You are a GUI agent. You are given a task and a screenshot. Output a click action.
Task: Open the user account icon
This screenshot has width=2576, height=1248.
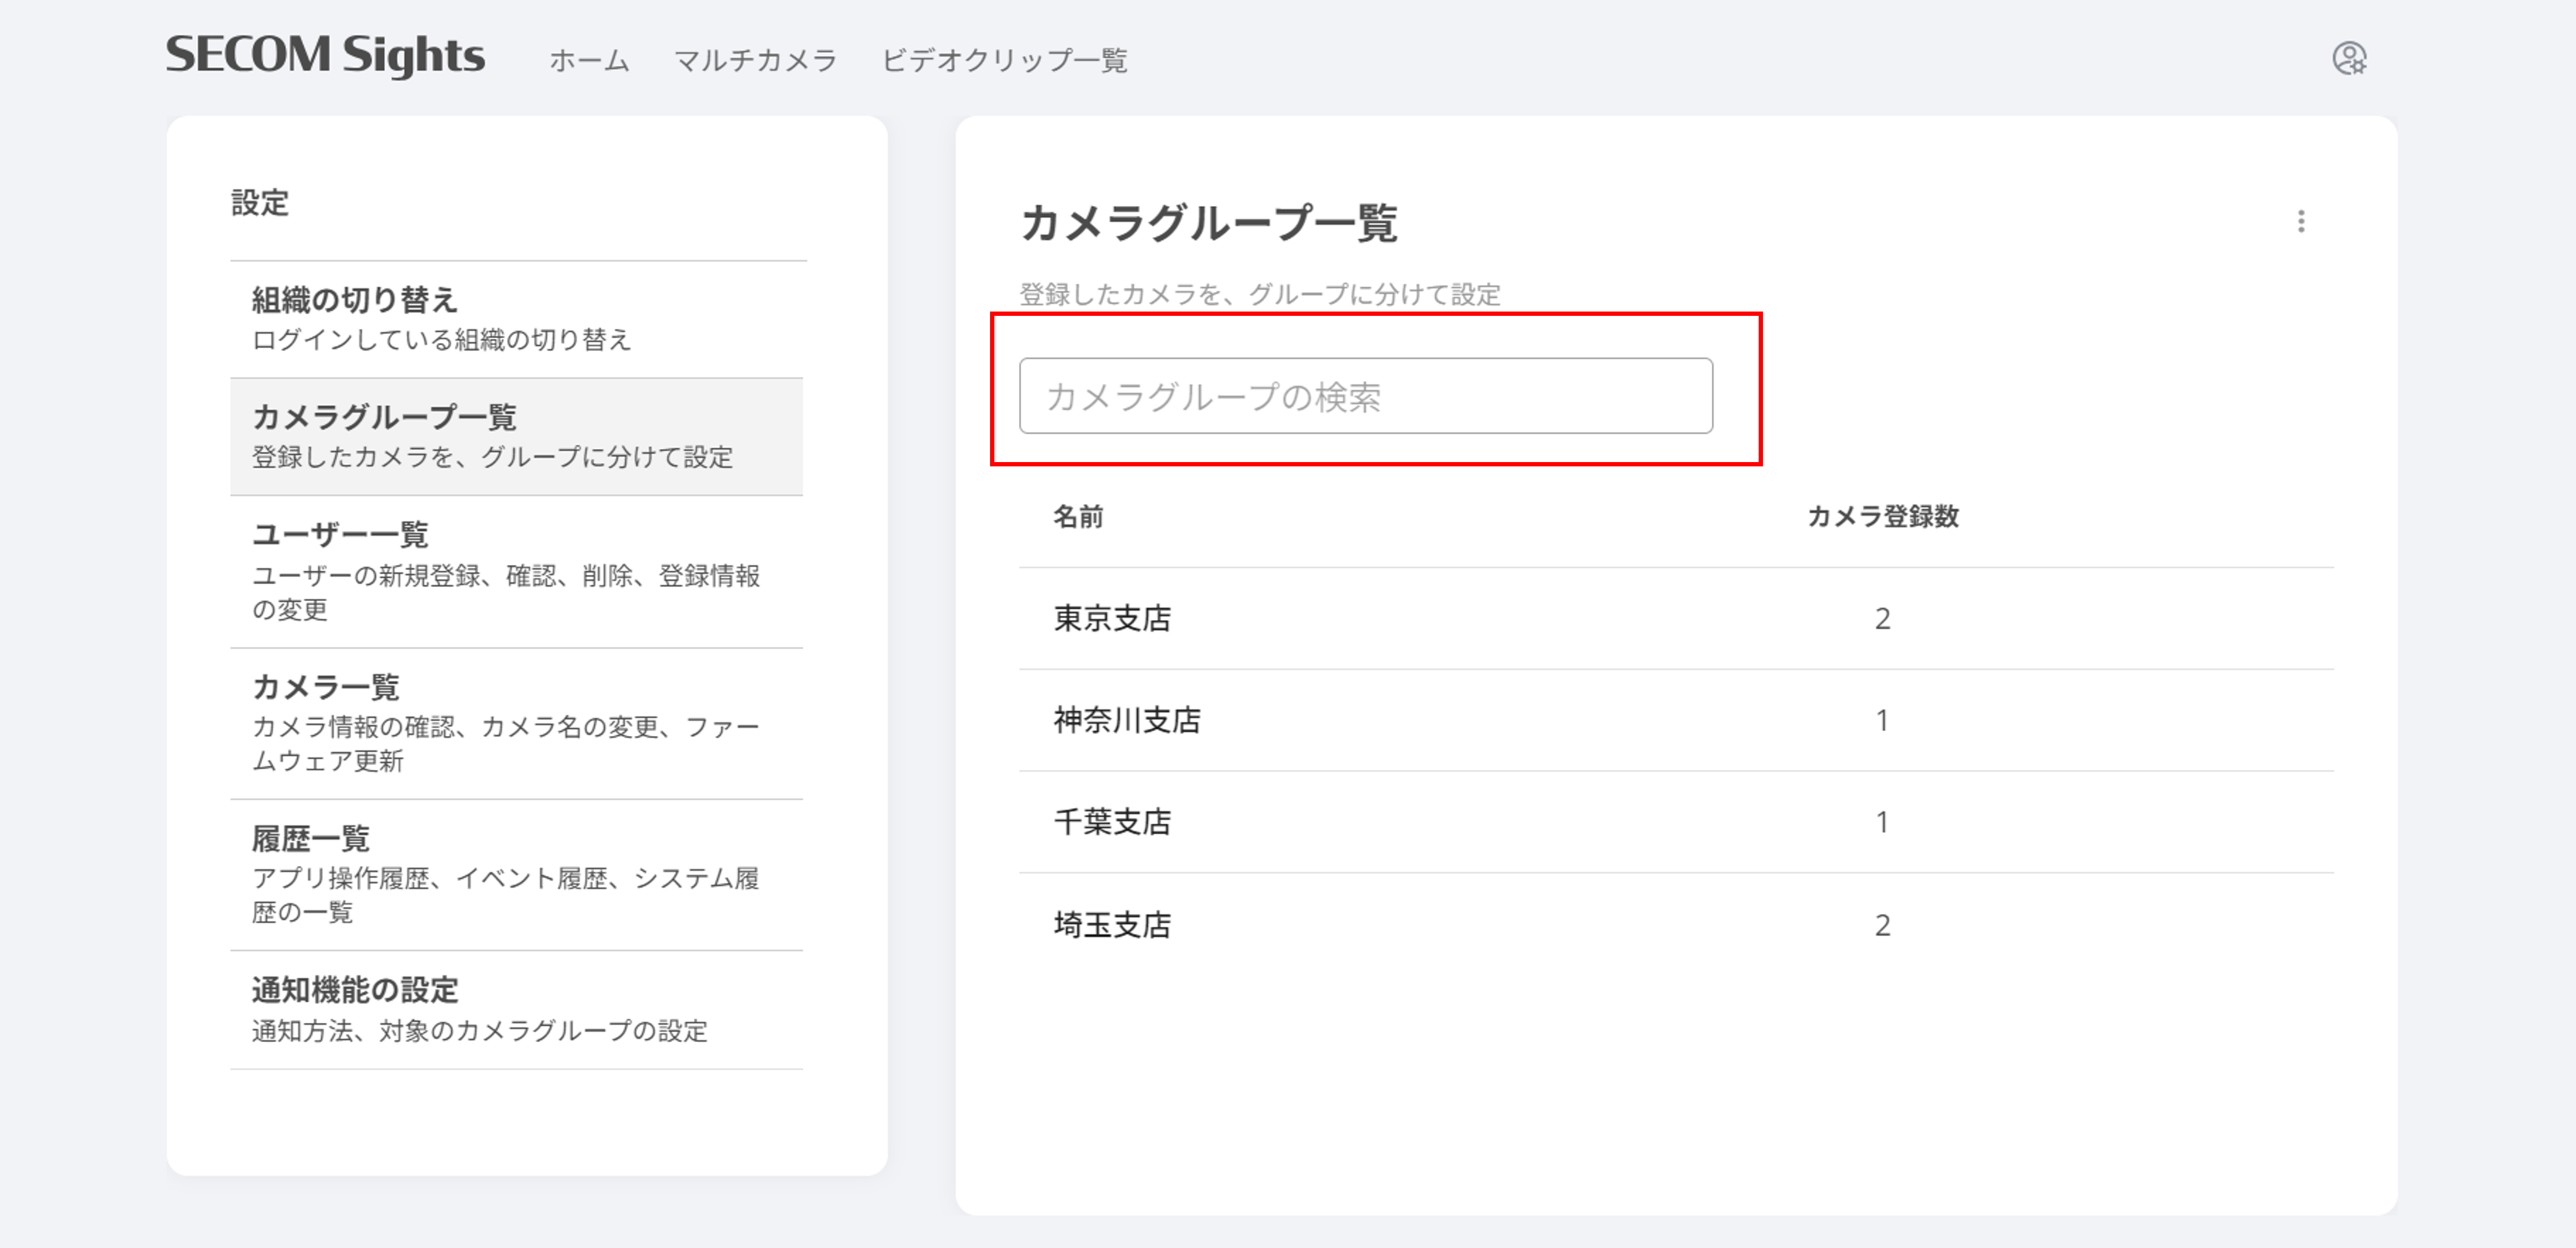2349,58
